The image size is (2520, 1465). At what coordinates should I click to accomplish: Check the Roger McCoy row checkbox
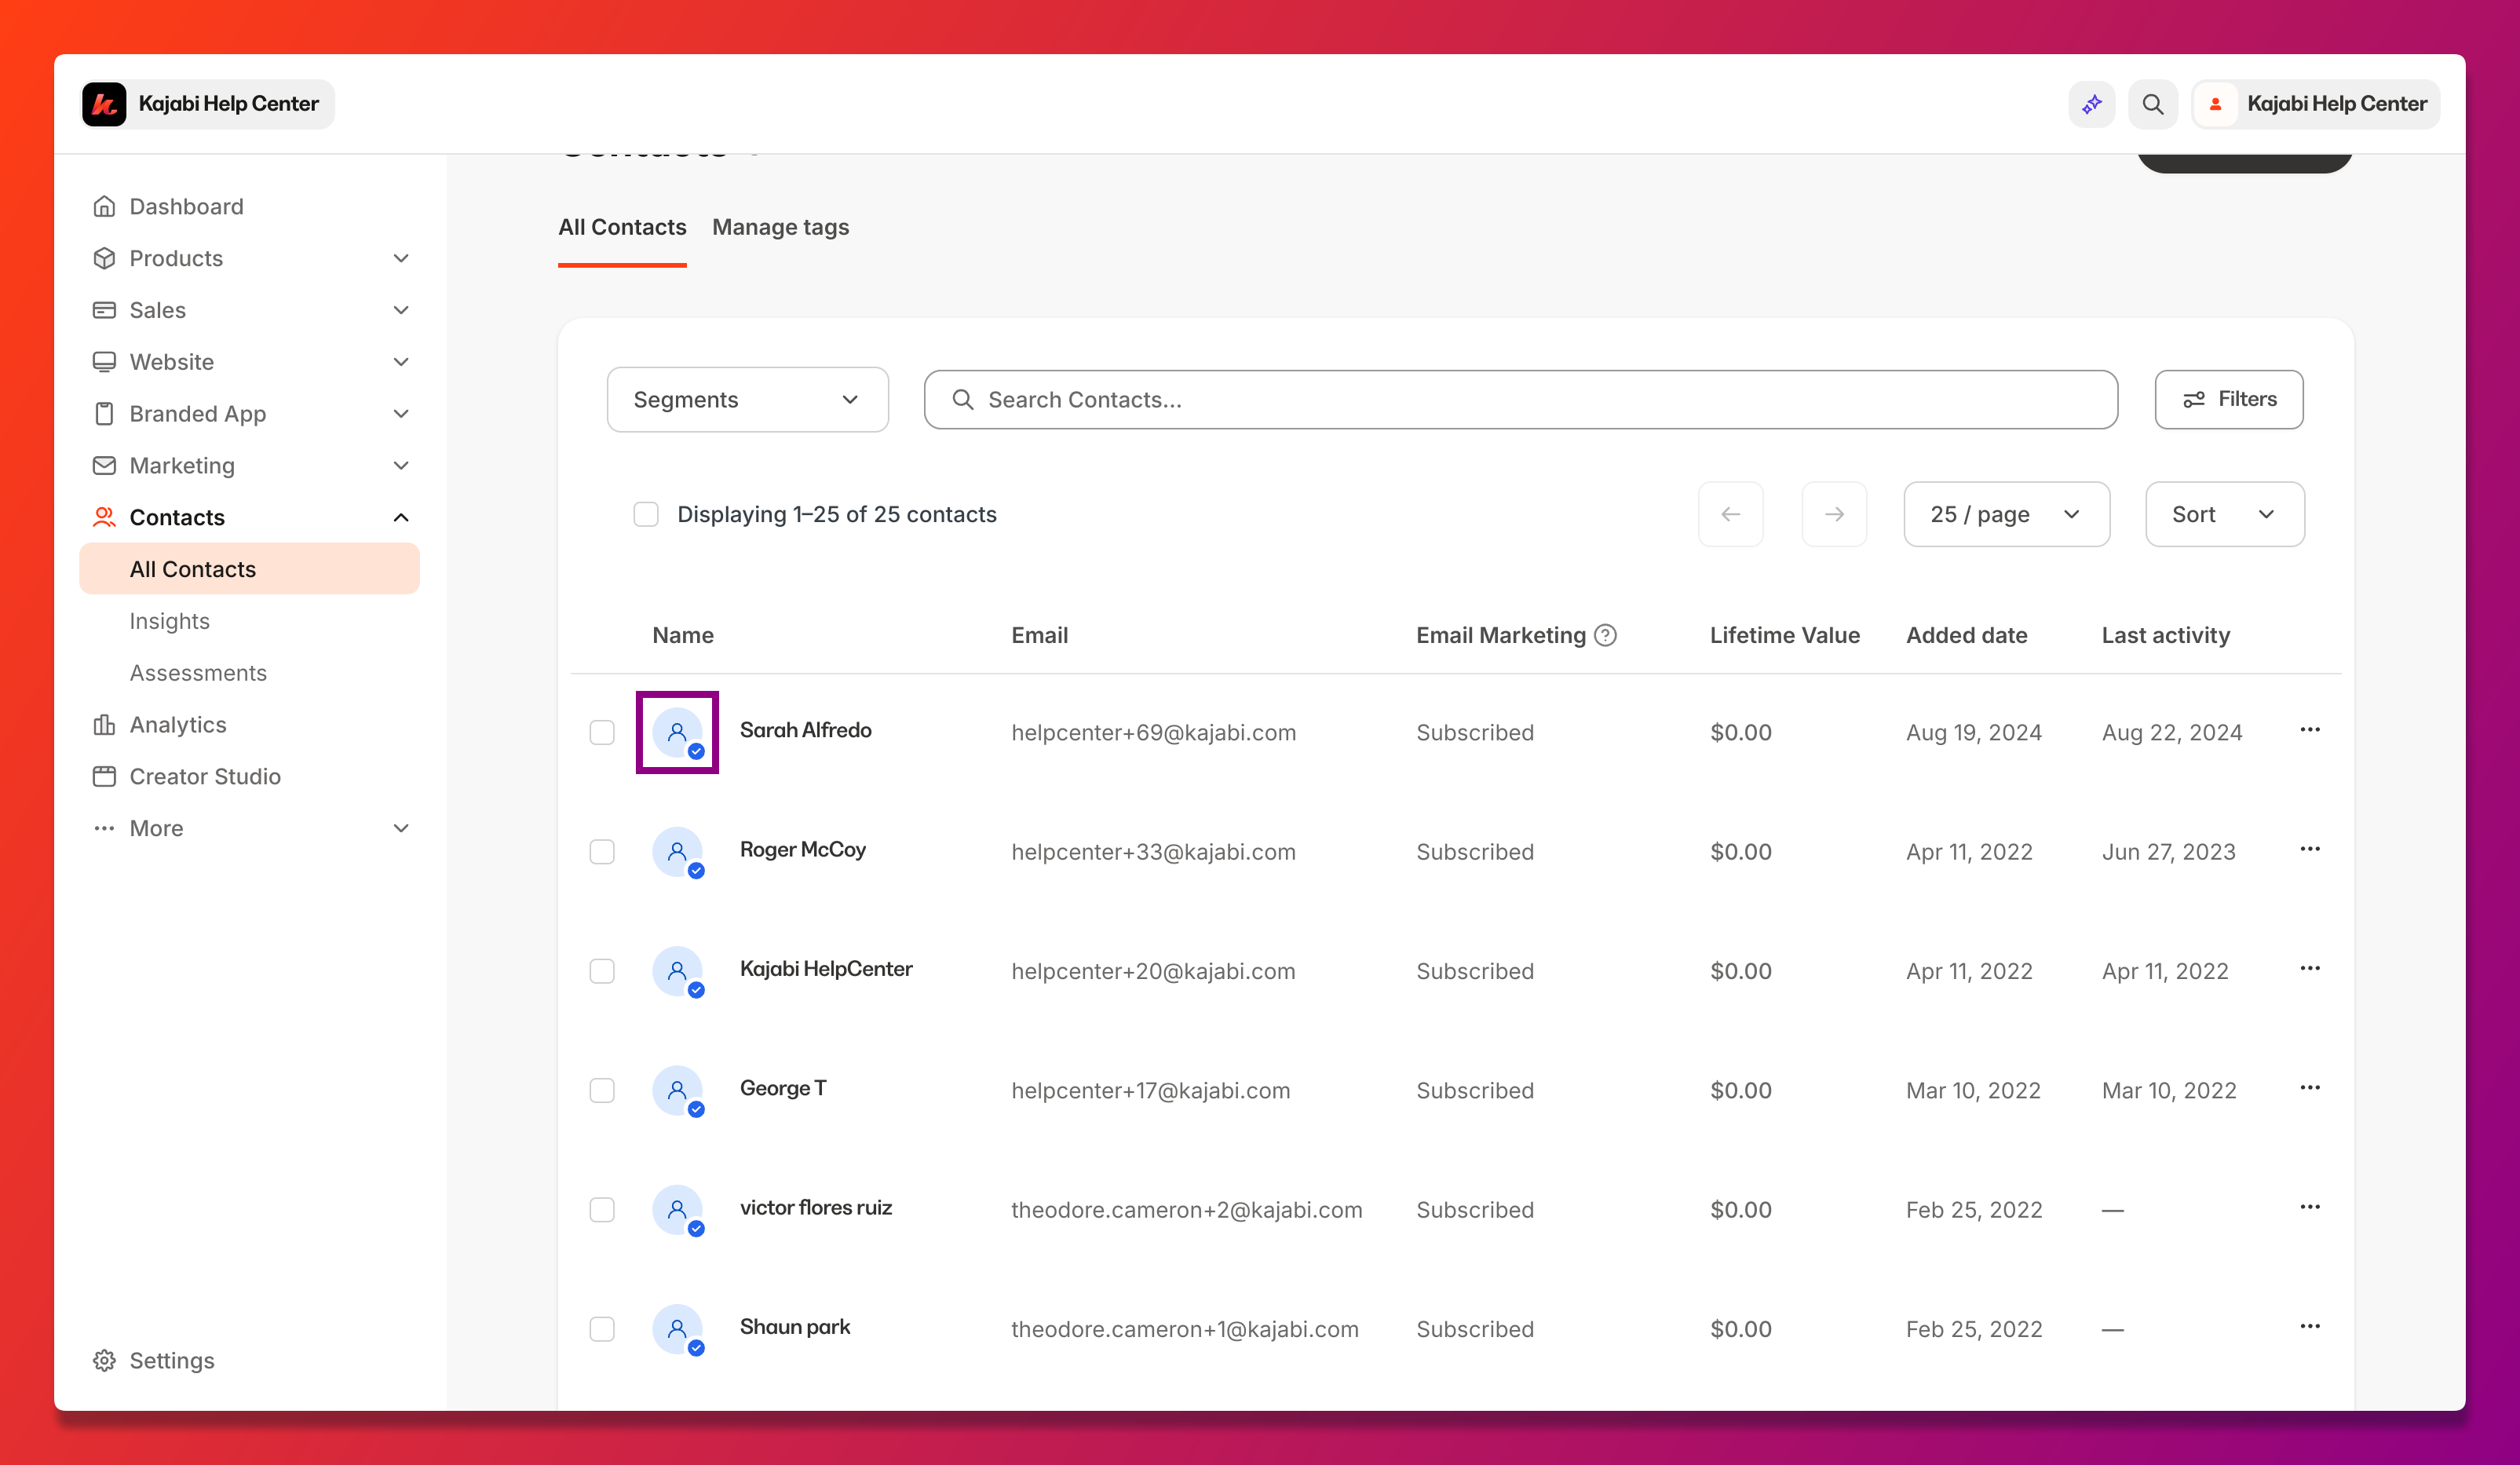pos(602,852)
